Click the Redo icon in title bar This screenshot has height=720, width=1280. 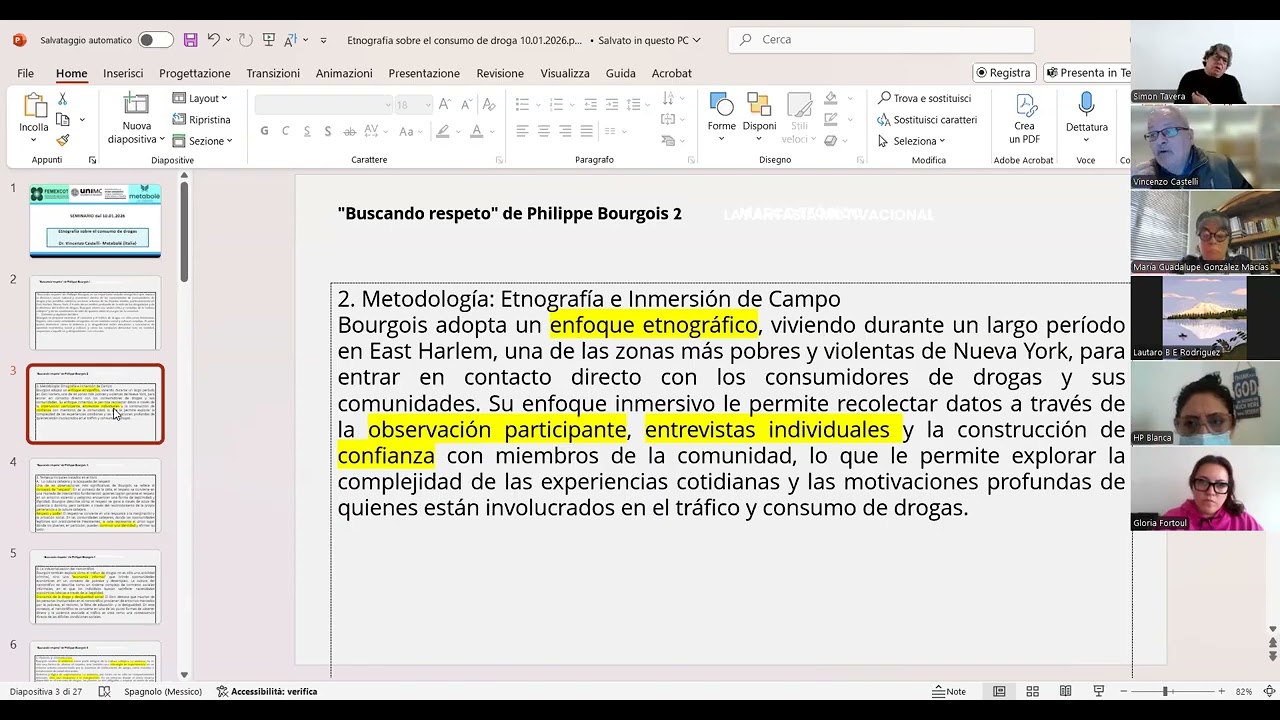[245, 40]
